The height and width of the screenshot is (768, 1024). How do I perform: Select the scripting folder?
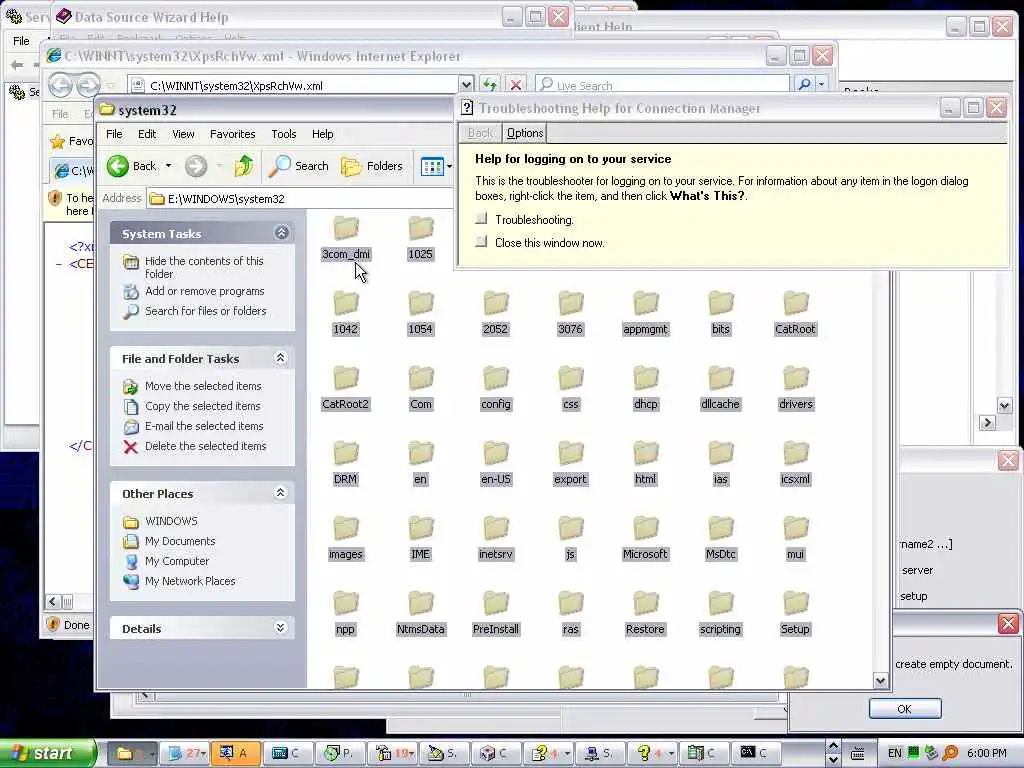[720, 615]
